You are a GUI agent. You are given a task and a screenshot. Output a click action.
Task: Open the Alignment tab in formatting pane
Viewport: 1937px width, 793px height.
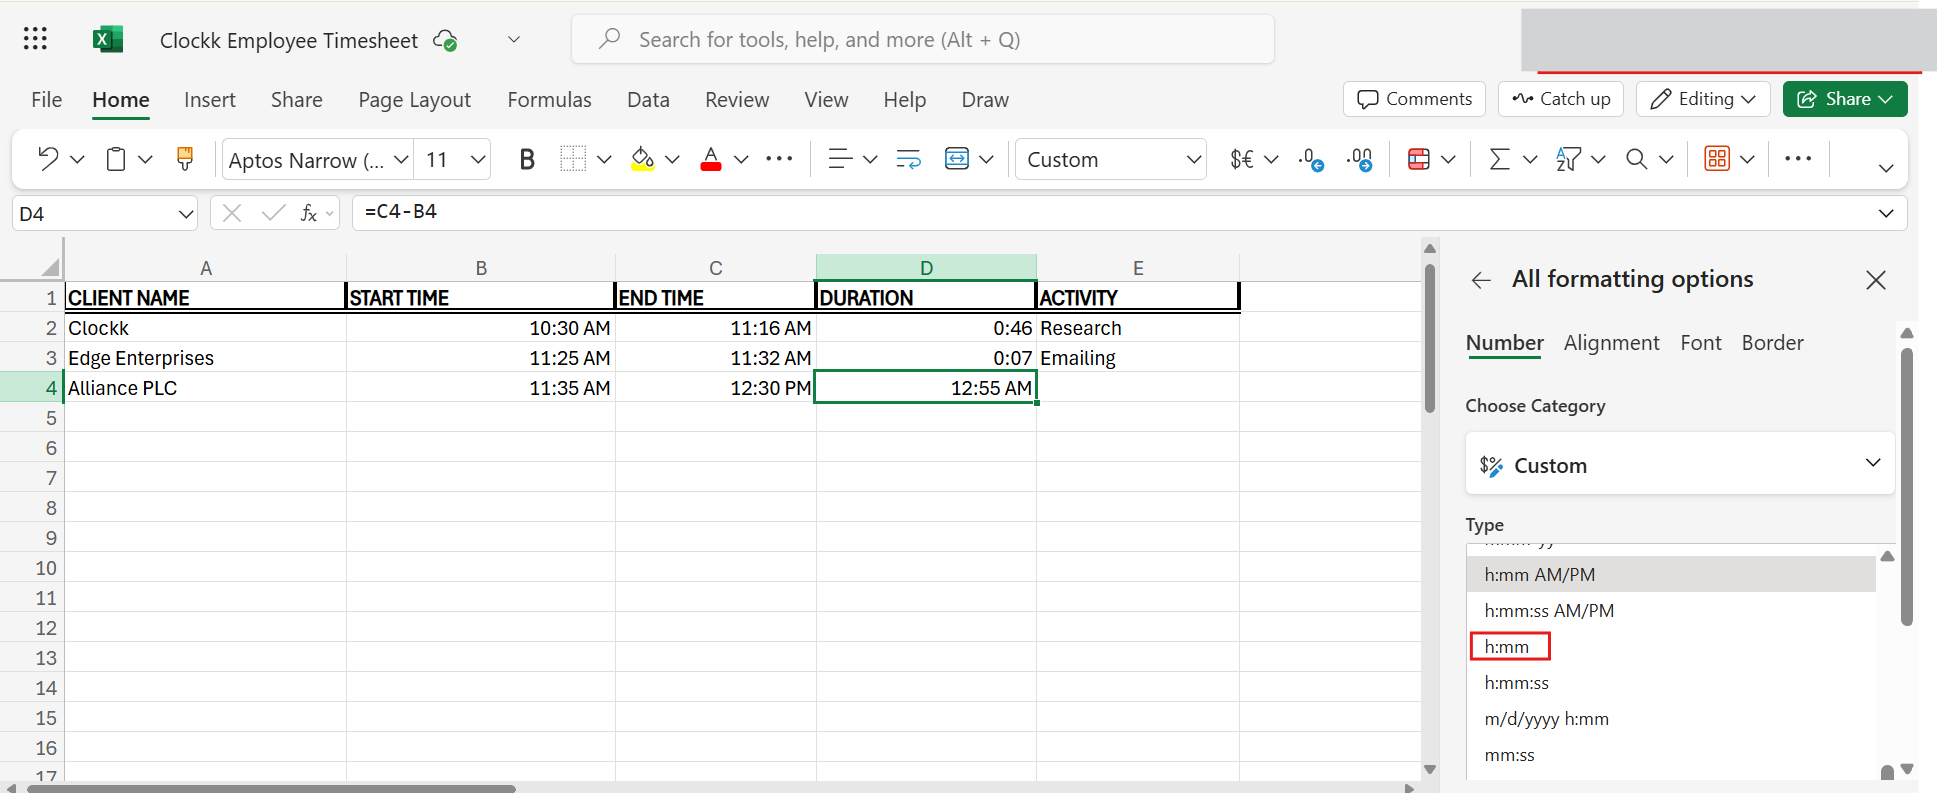(x=1611, y=343)
